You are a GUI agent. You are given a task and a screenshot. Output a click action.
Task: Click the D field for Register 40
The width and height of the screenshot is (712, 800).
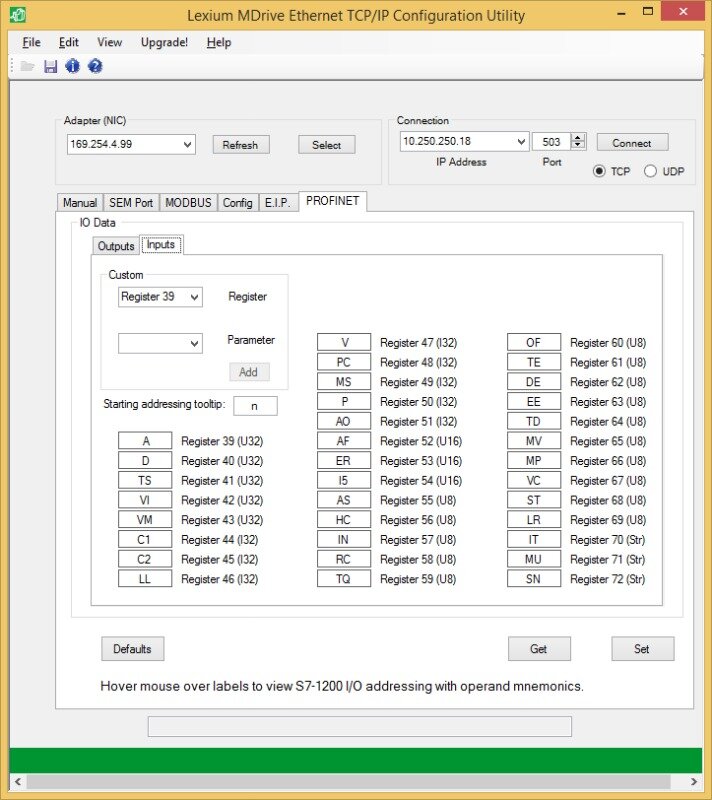pos(145,461)
